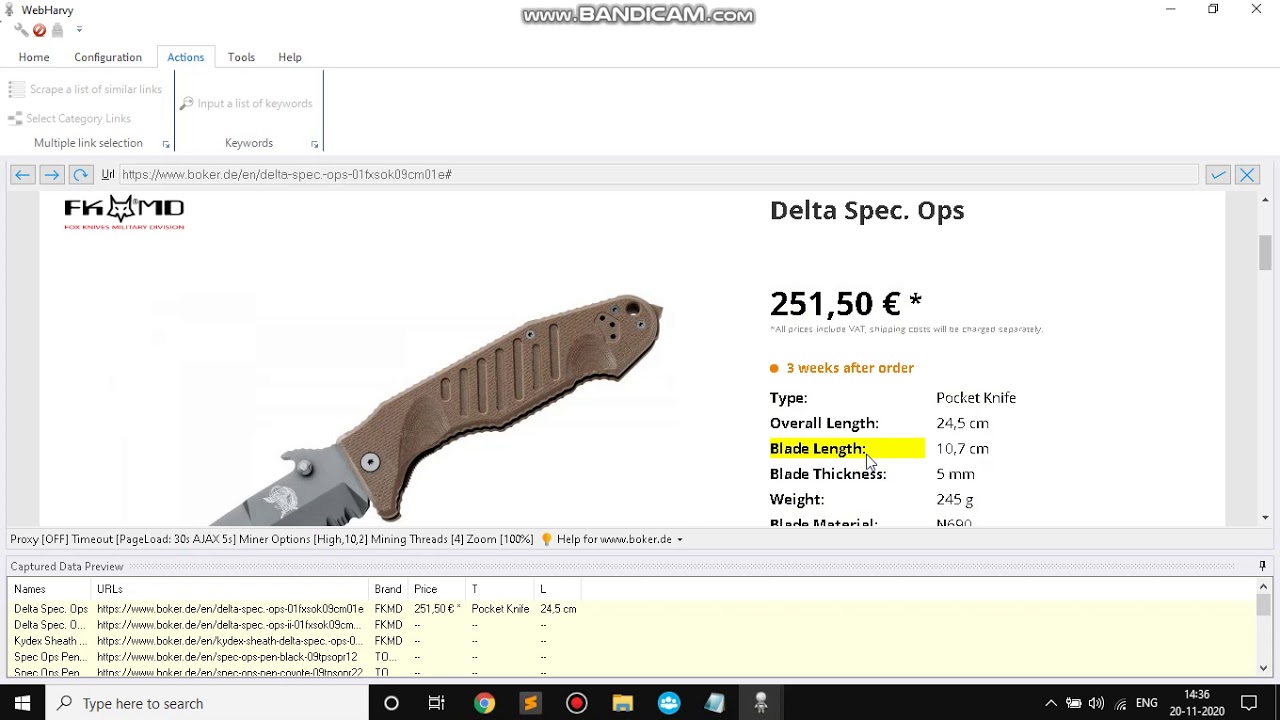The image size is (1280, 720).
Task: Open the Tools tab
Action: point(241,57)
